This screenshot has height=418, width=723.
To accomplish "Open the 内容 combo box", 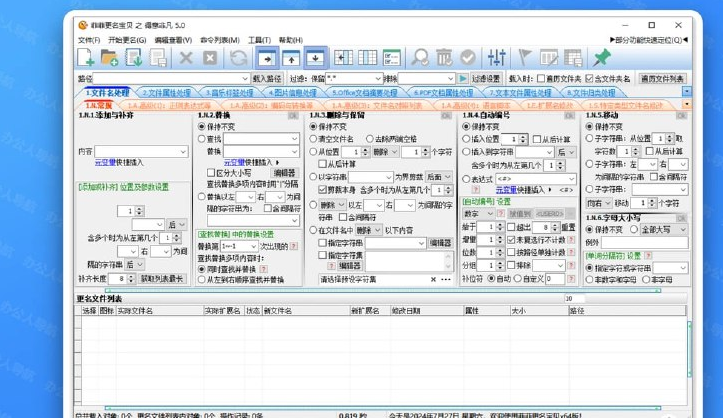I will pyautogui.click(x=183, y=152).
